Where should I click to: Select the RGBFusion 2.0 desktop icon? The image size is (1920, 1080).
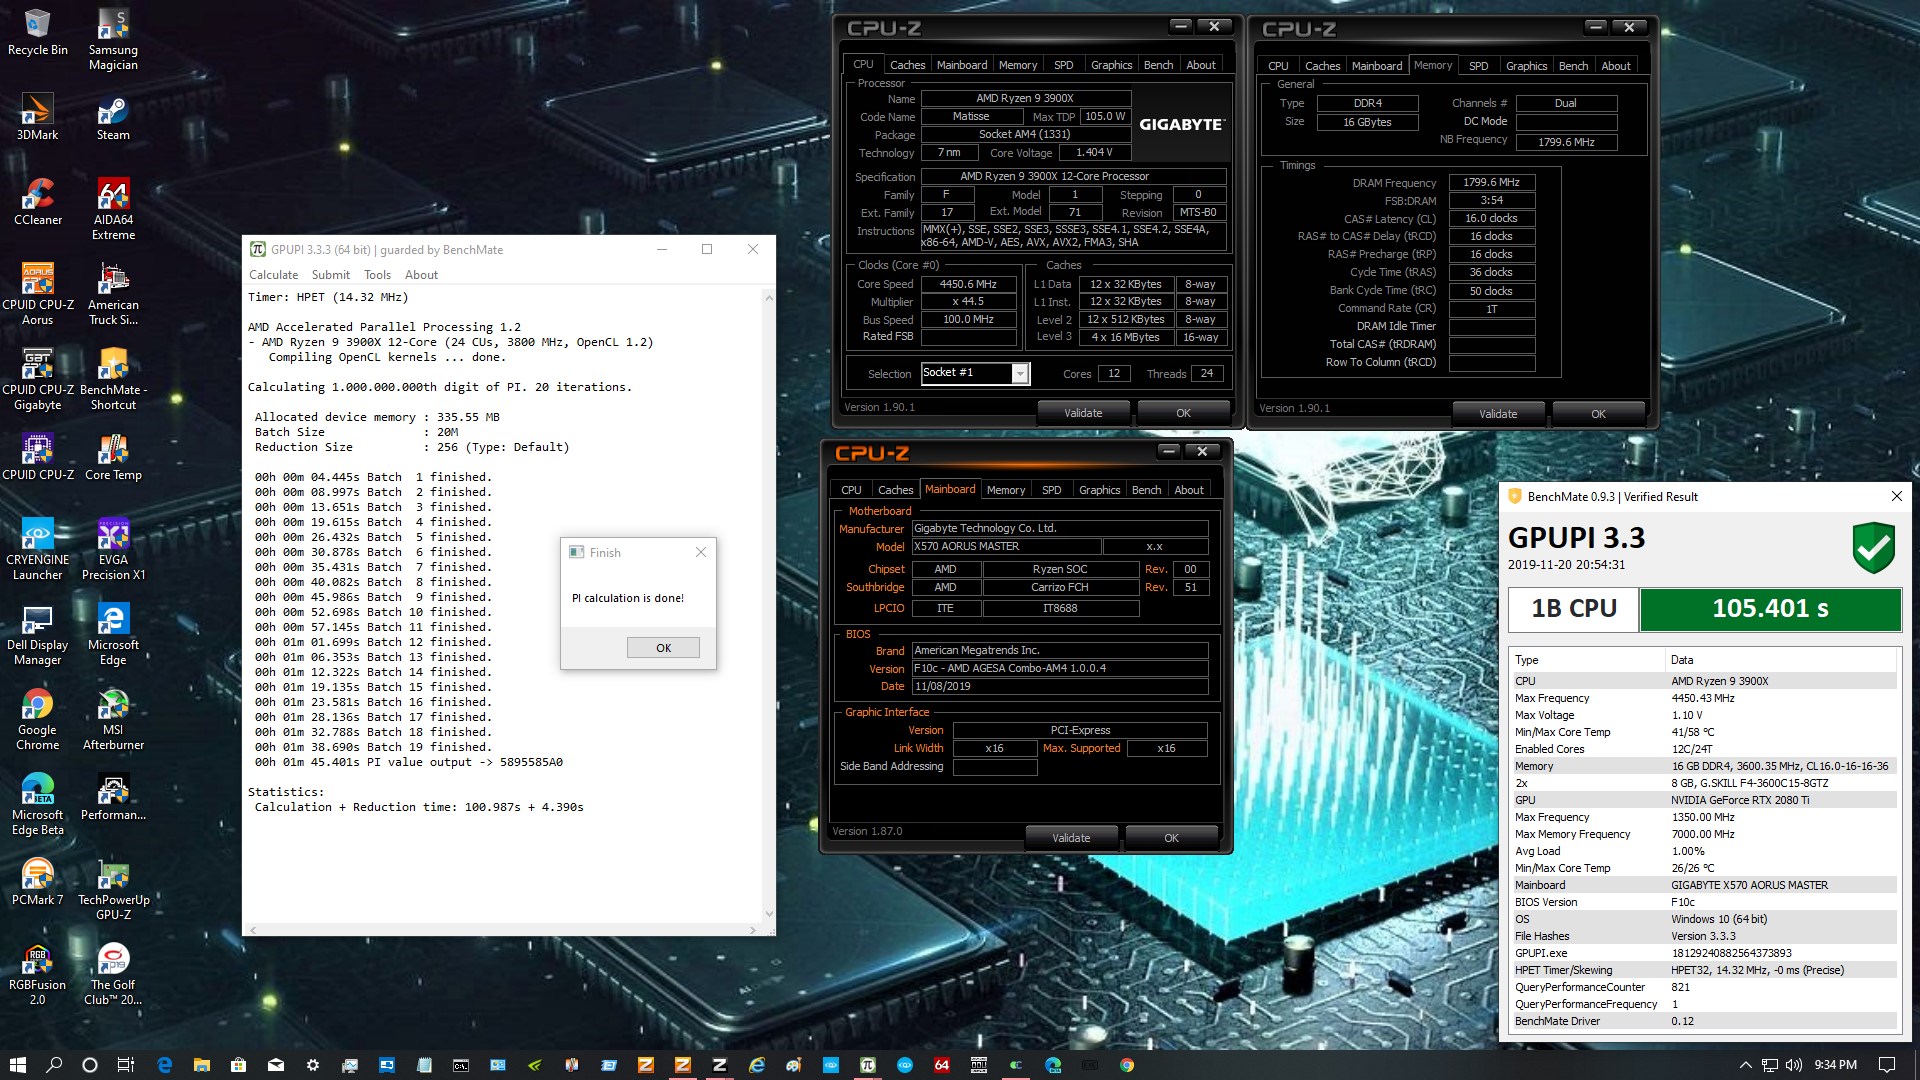click(38, 975)
